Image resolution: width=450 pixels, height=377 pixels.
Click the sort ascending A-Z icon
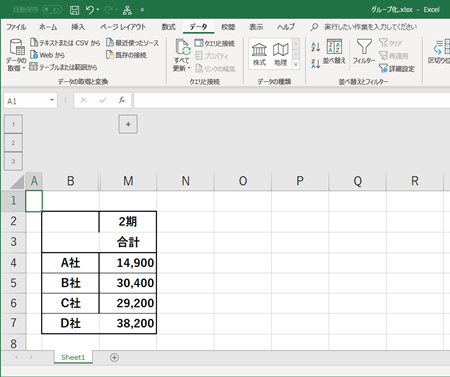pos(315,47)
